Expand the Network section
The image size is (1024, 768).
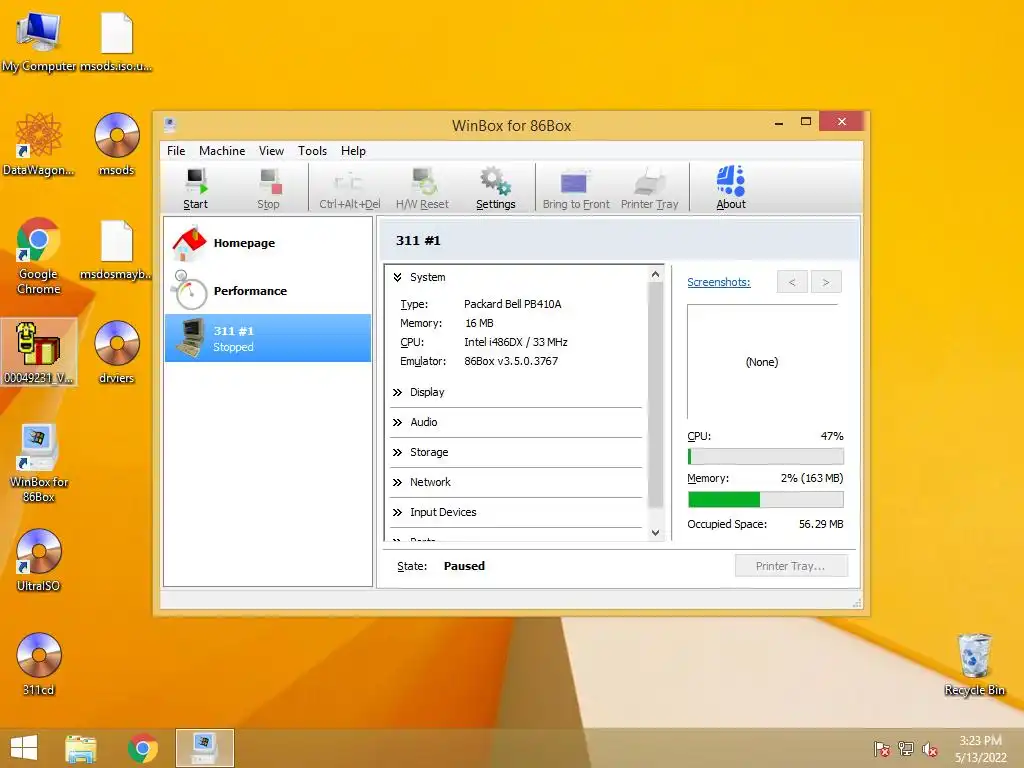pos(397,483)
